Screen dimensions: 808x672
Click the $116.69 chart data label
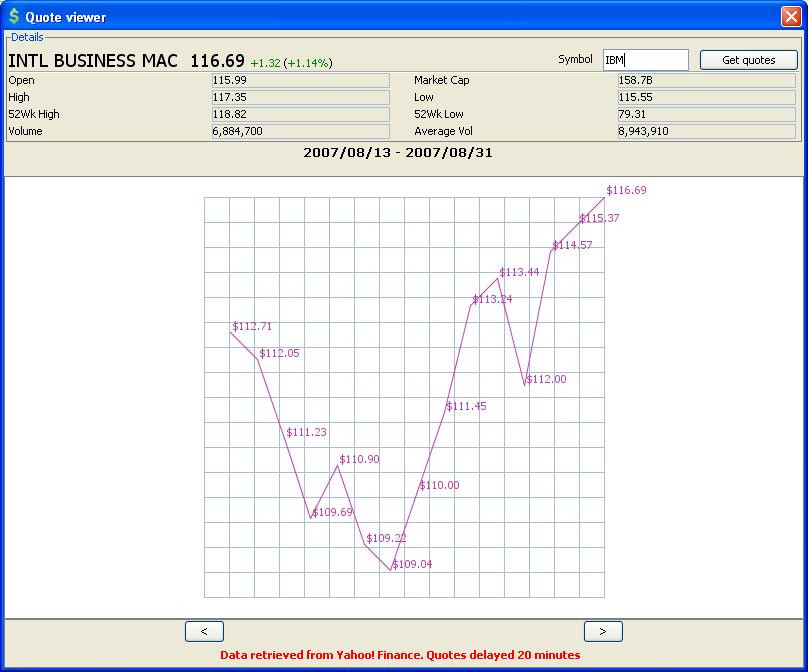(x=626, y=190)
